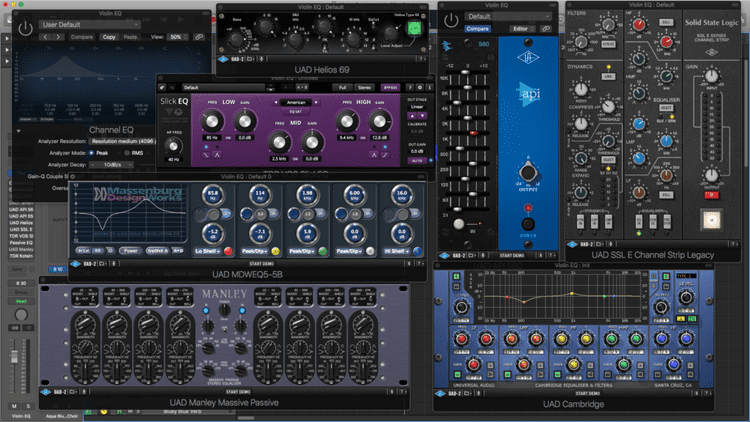Click the Slick EQ HP FREQ knob
The height and width of the screenshot is (422, 750).
(x=173, y=146)
